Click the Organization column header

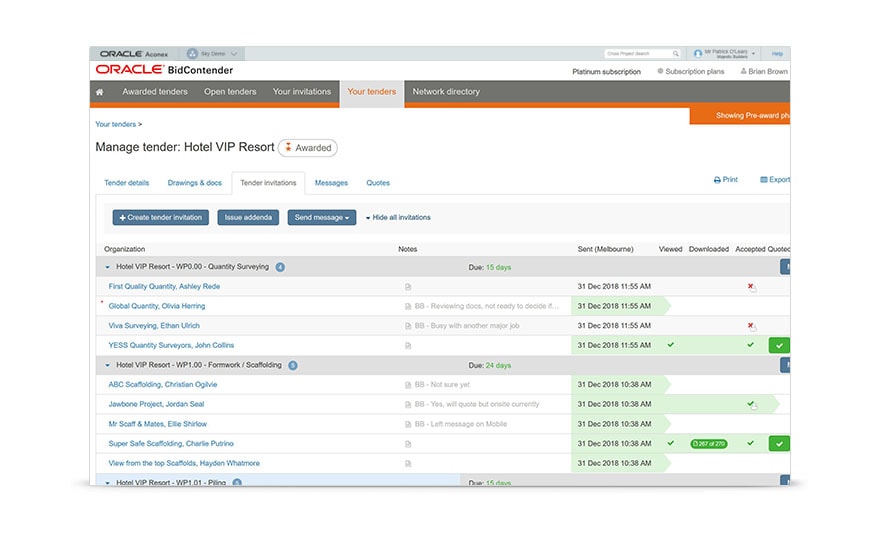125,249
